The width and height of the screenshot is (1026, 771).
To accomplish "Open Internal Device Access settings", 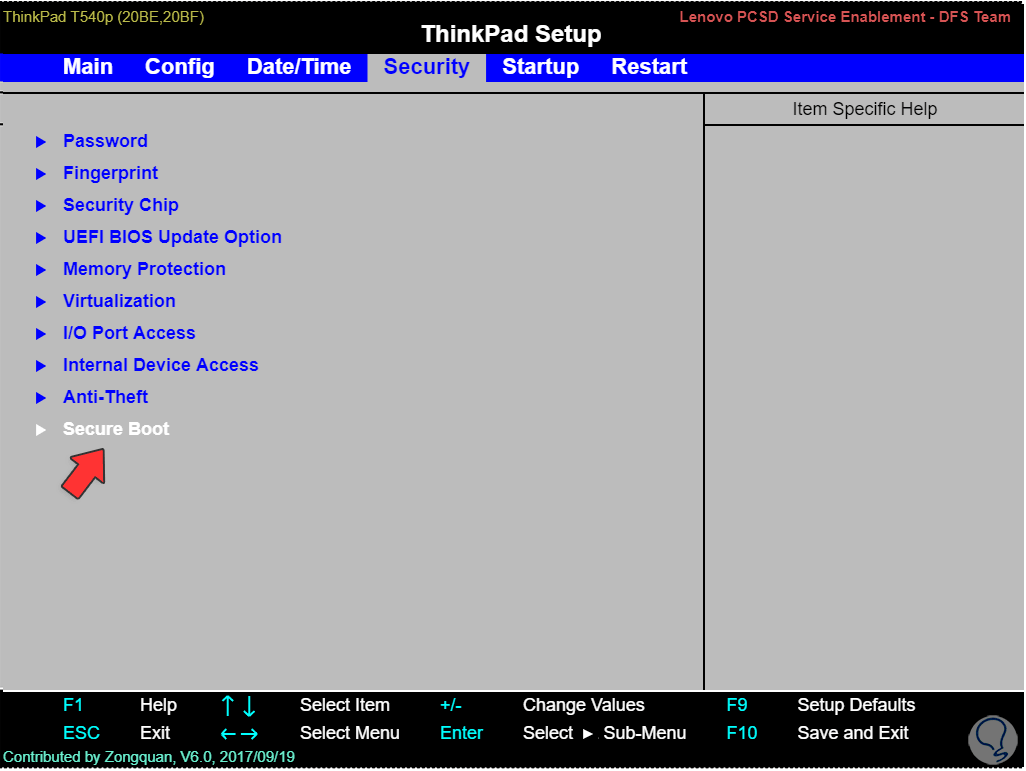I will coord(160,365).
